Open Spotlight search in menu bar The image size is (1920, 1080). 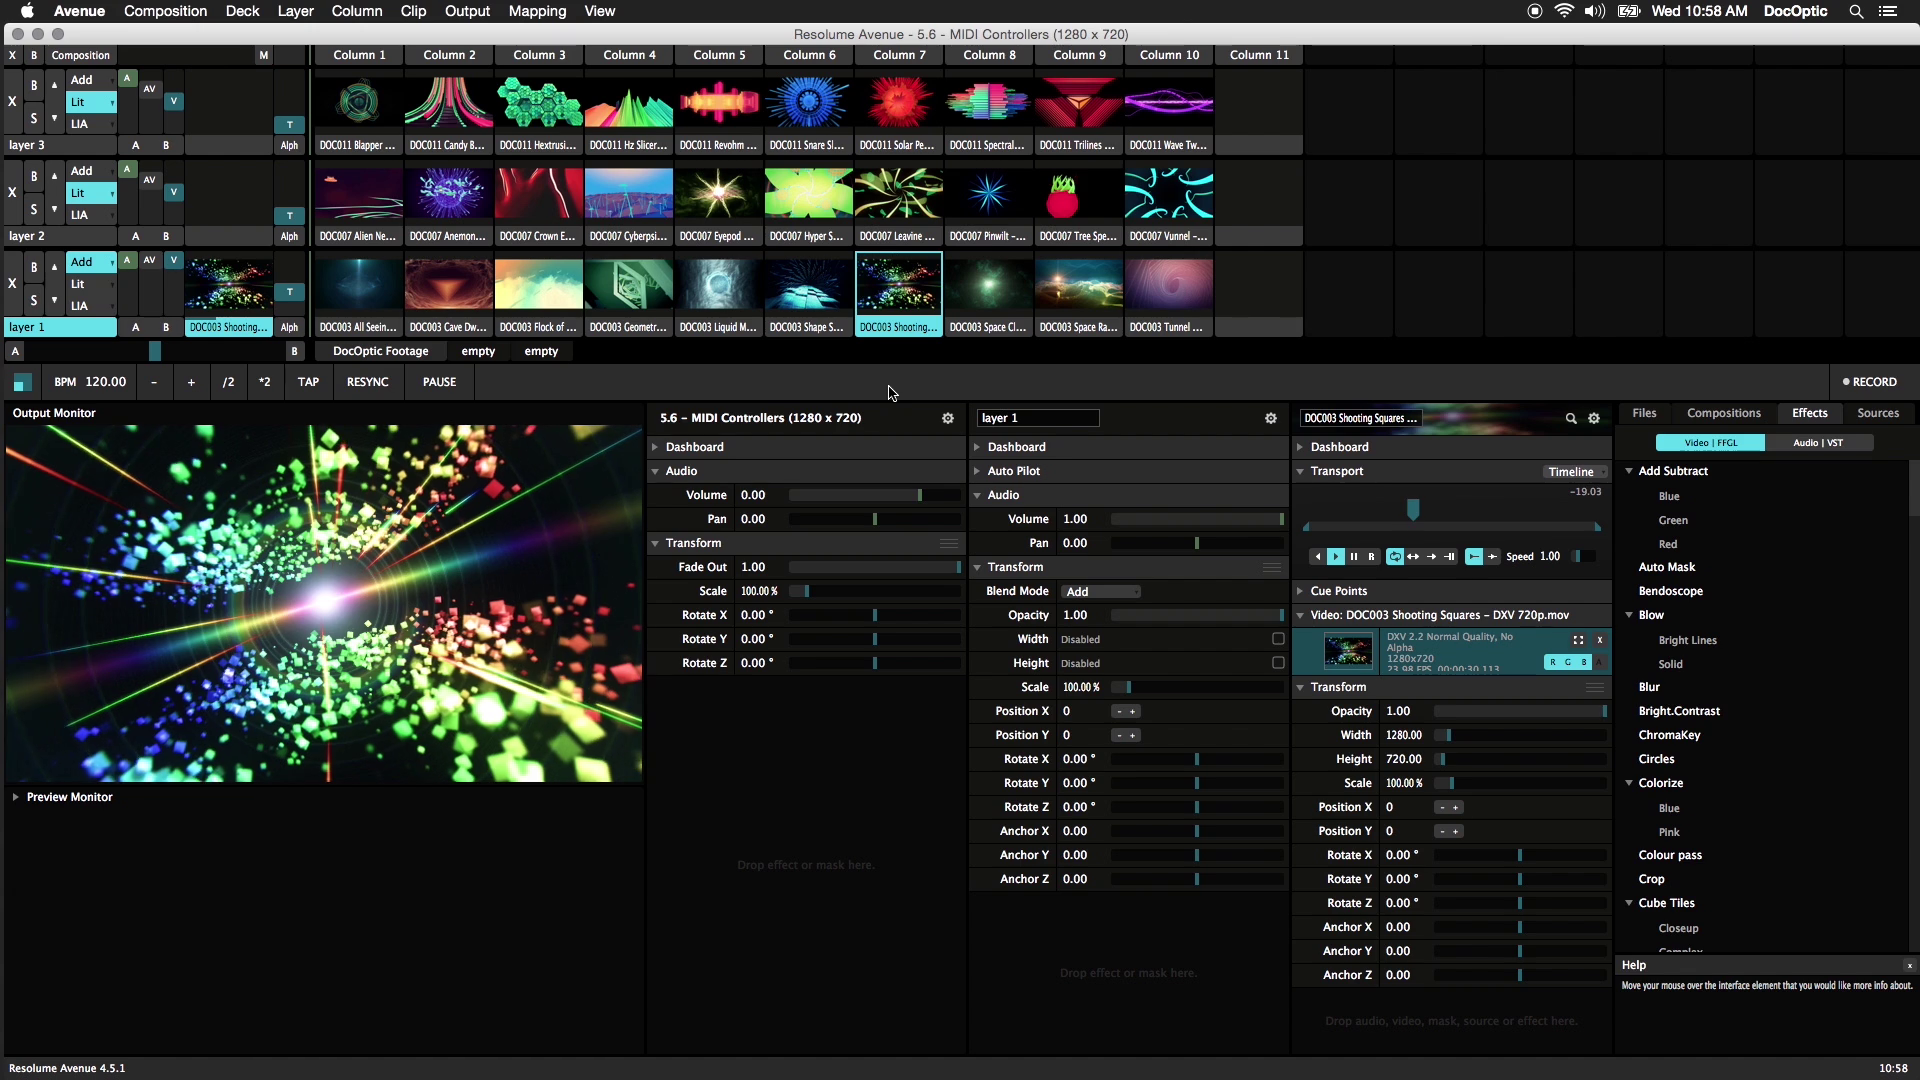[x=1856, y=11]
